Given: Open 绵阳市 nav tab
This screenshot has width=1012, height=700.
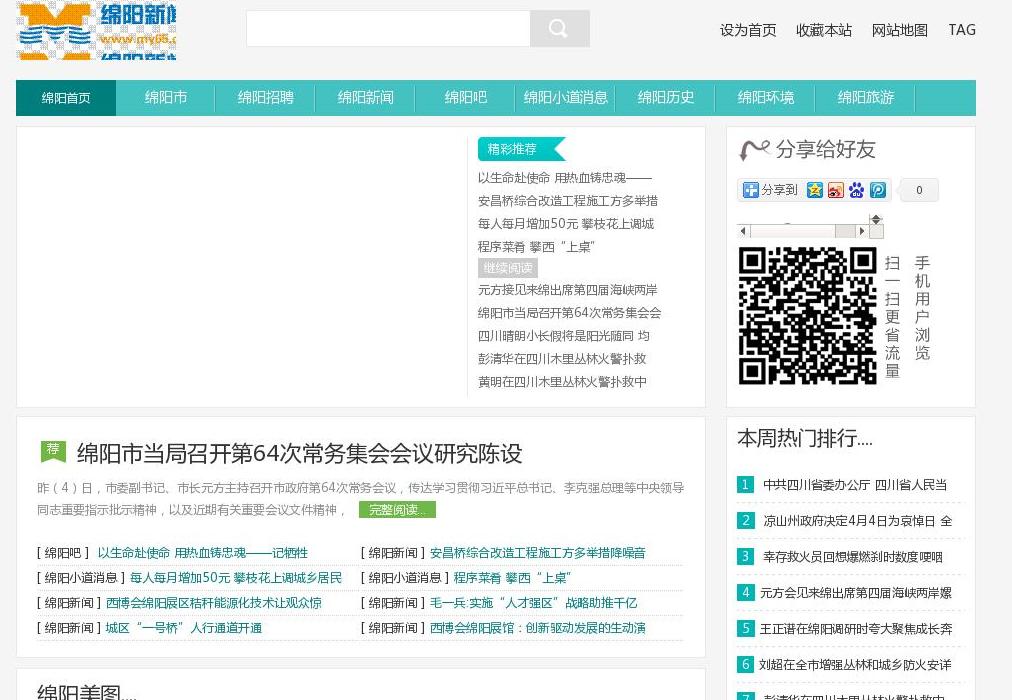Looking at the screenshot, I should [x=166, y=98].
